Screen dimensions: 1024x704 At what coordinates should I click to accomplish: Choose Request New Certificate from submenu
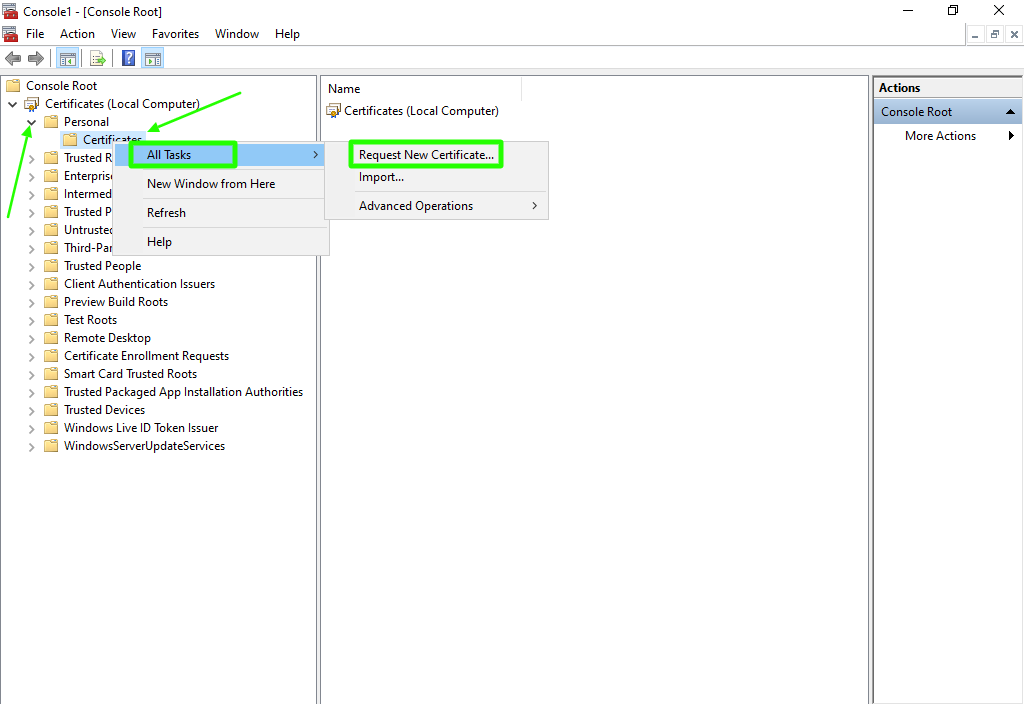pos(426,155)
